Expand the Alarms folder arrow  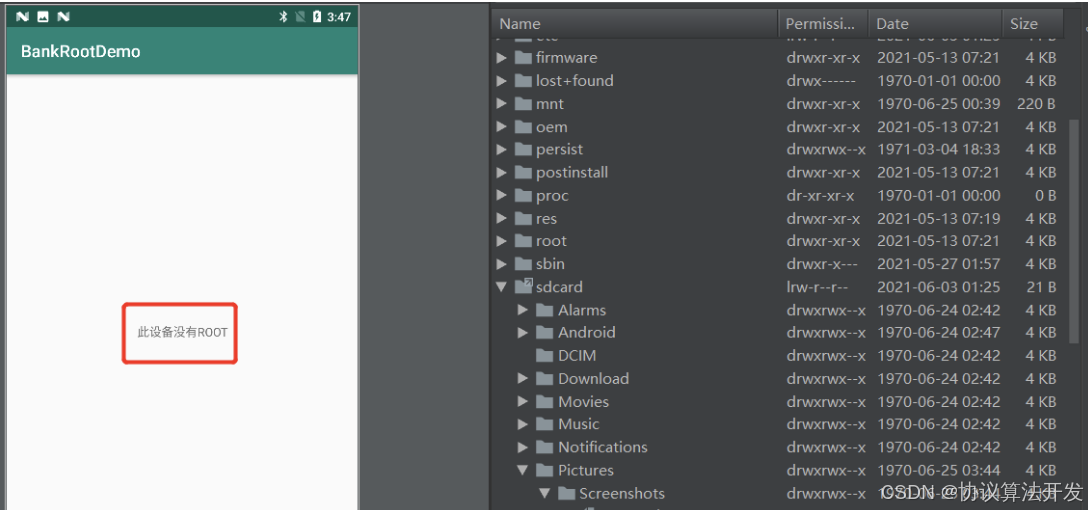click(523, 310)
